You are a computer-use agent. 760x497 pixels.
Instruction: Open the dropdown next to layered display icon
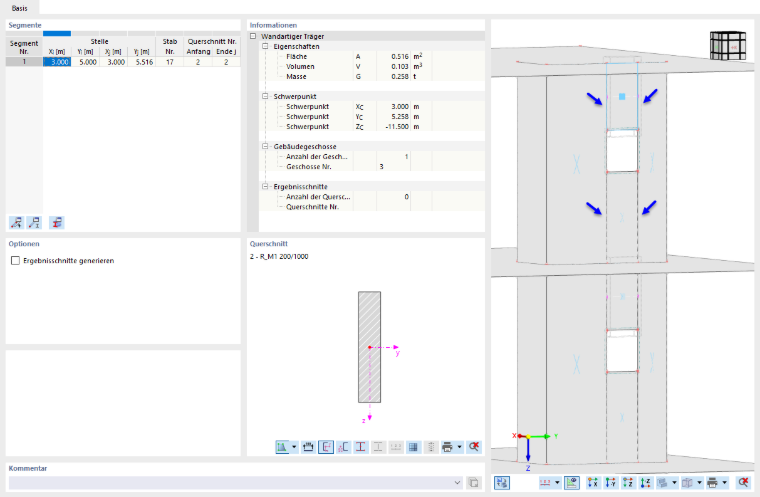click(x=674, y=482)
